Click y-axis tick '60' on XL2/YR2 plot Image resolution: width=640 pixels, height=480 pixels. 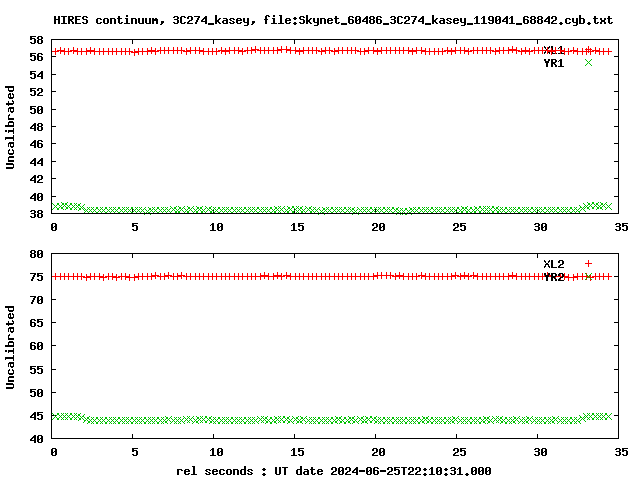(36, 346)
